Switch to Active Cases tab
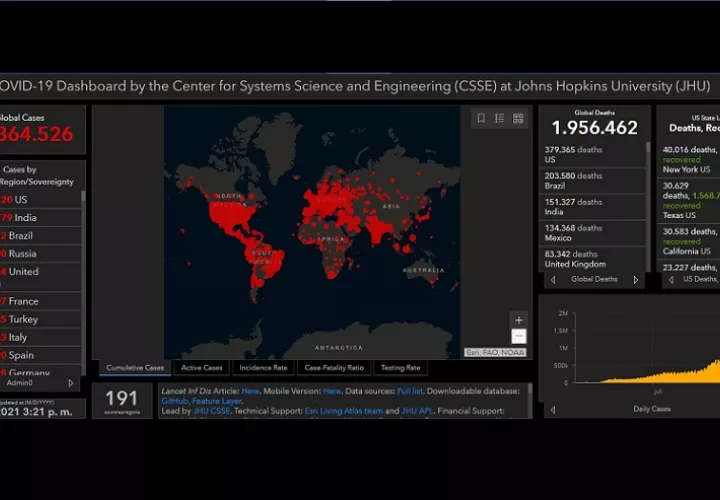The image size is (720, 500). click(x=202, y=368)
